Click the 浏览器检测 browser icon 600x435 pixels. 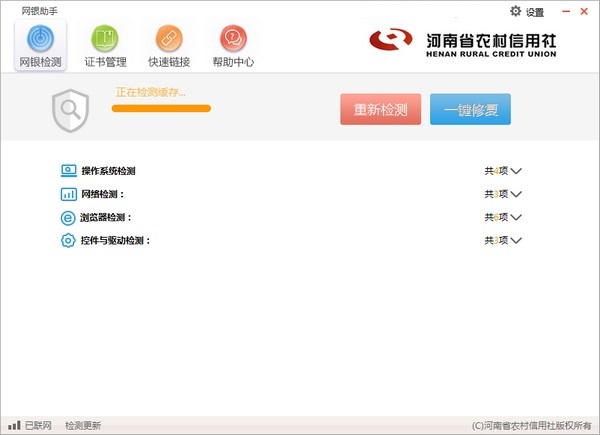[x=68, y=217]
